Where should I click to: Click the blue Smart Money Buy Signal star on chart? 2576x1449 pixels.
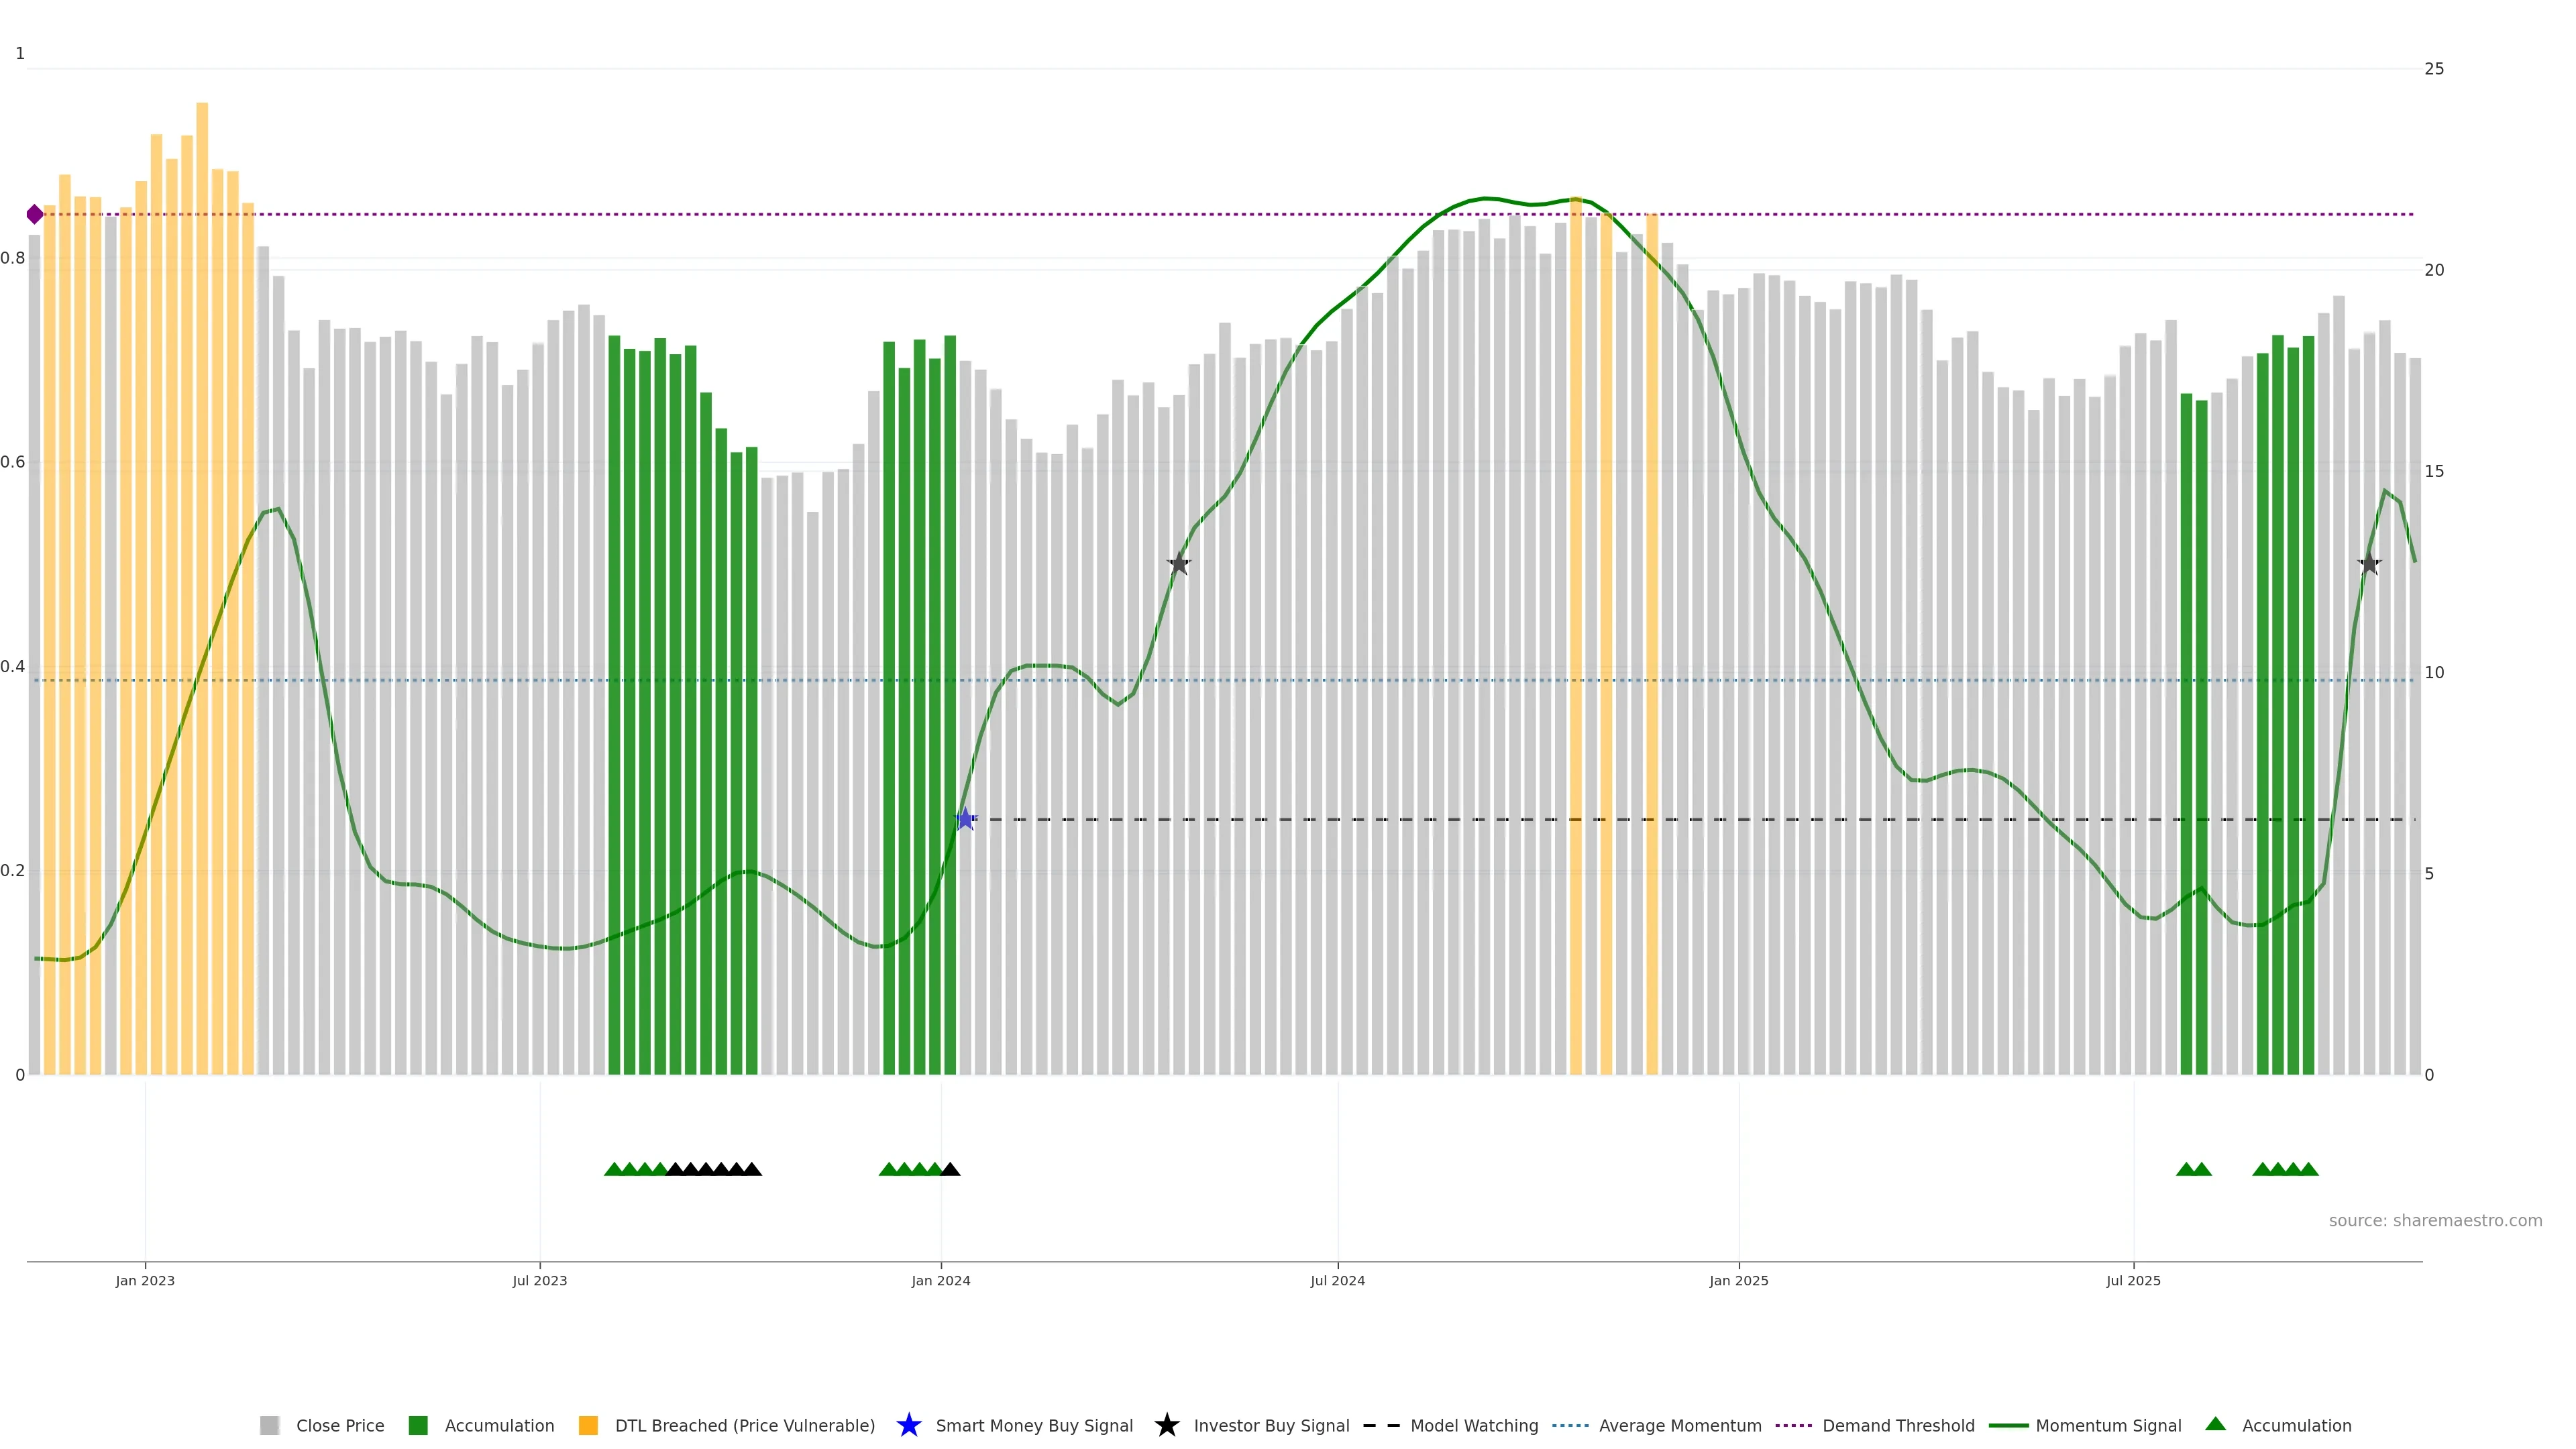coord(965,820)
